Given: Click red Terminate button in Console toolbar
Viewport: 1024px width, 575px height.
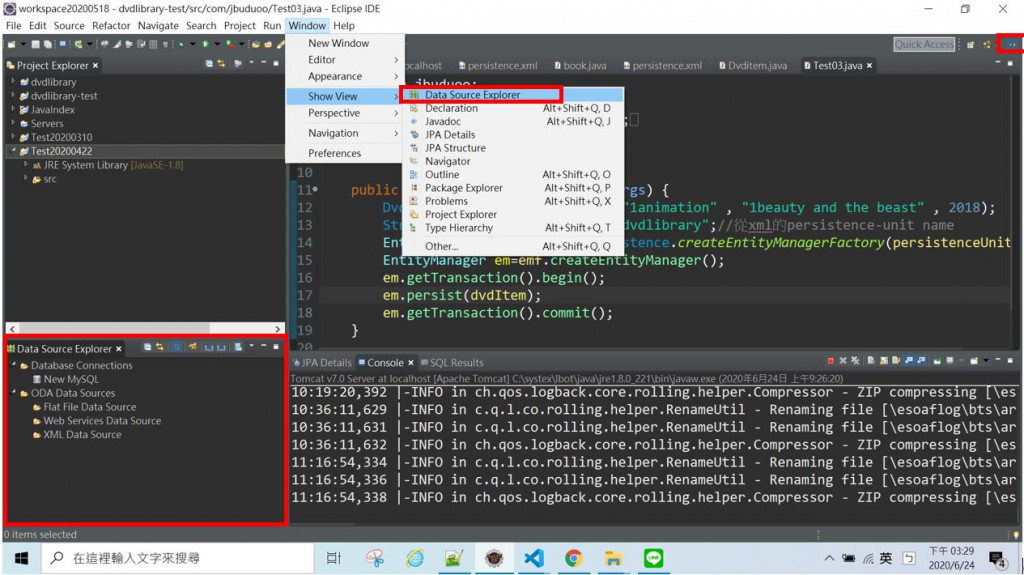Looking at the screenshot, I should coord(831,361).
